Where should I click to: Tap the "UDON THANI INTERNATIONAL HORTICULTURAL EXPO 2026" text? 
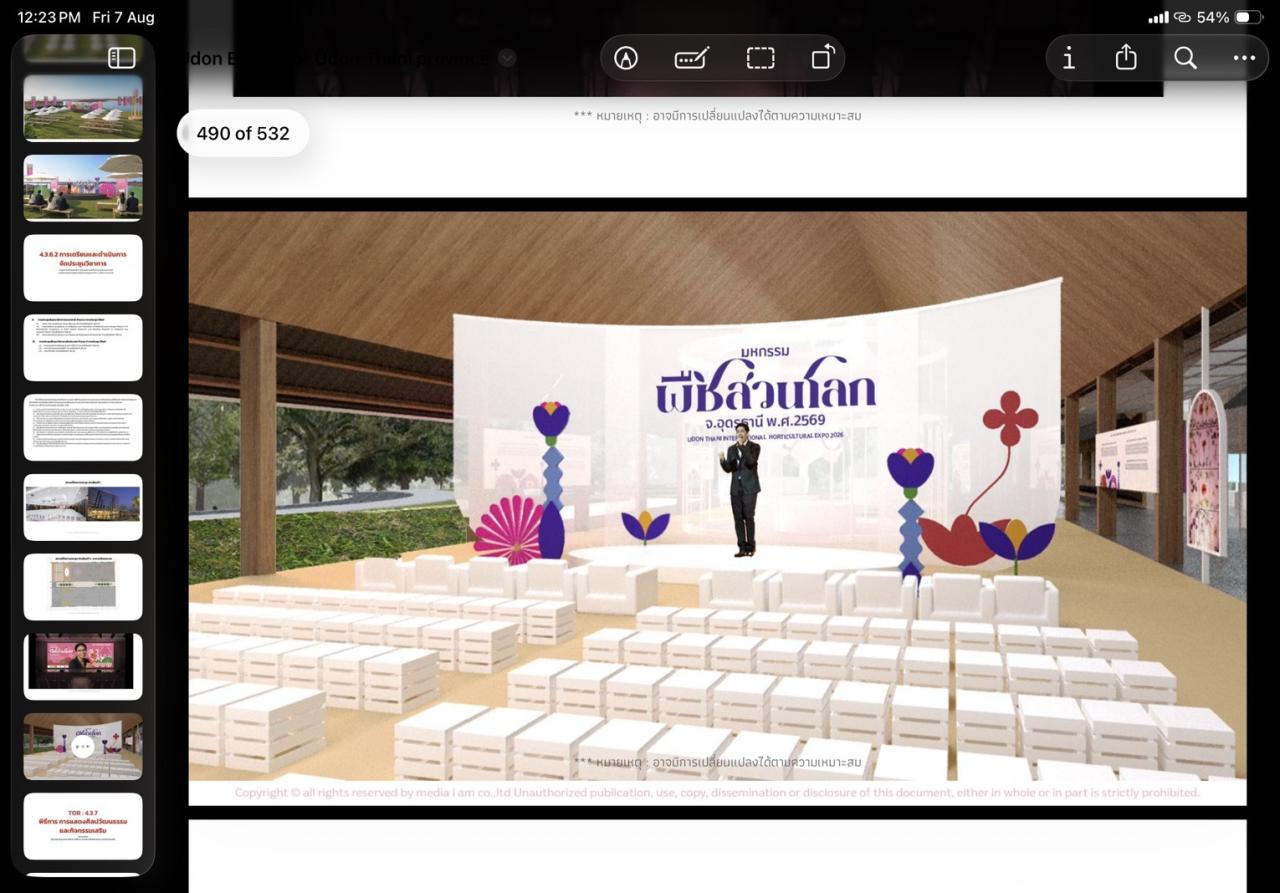click(x=766, y=438)
